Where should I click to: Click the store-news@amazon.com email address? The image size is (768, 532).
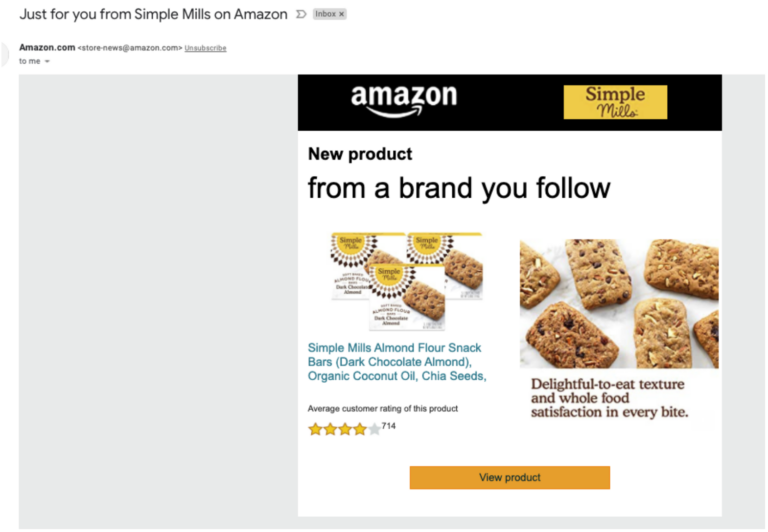coord(130,48)
